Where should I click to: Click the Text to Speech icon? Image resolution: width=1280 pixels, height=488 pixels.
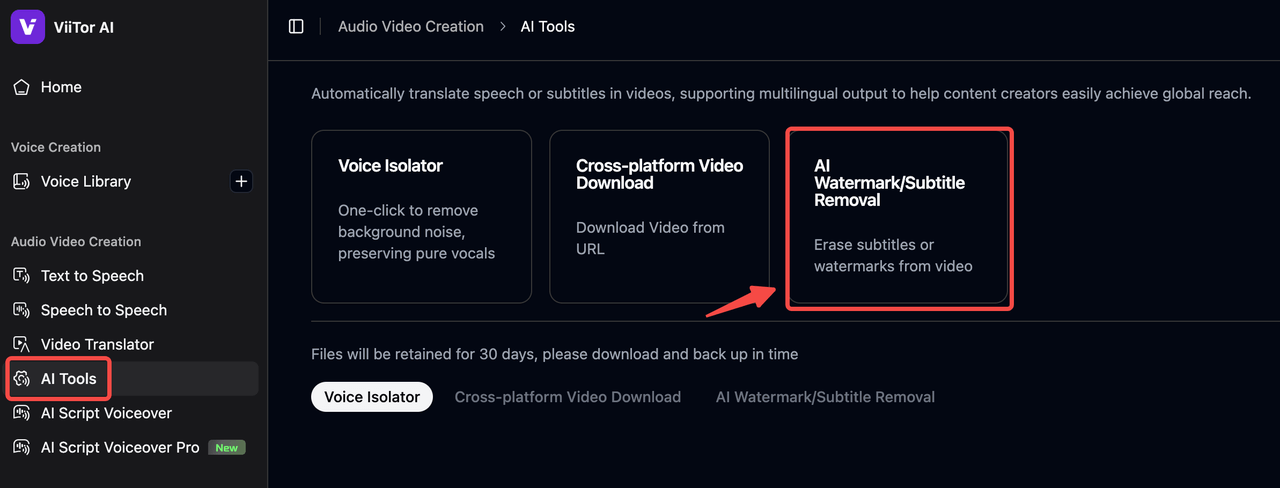(21, 276)
